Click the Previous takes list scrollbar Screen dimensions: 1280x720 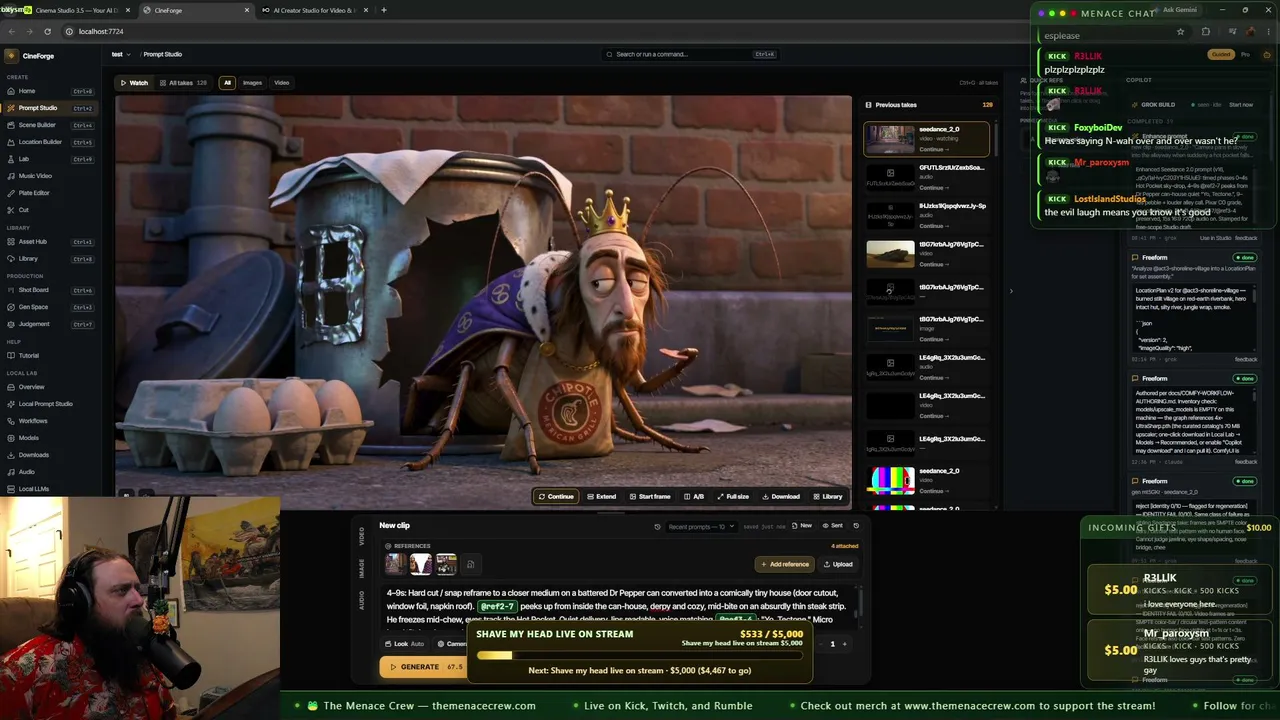[x=995, y=140]
